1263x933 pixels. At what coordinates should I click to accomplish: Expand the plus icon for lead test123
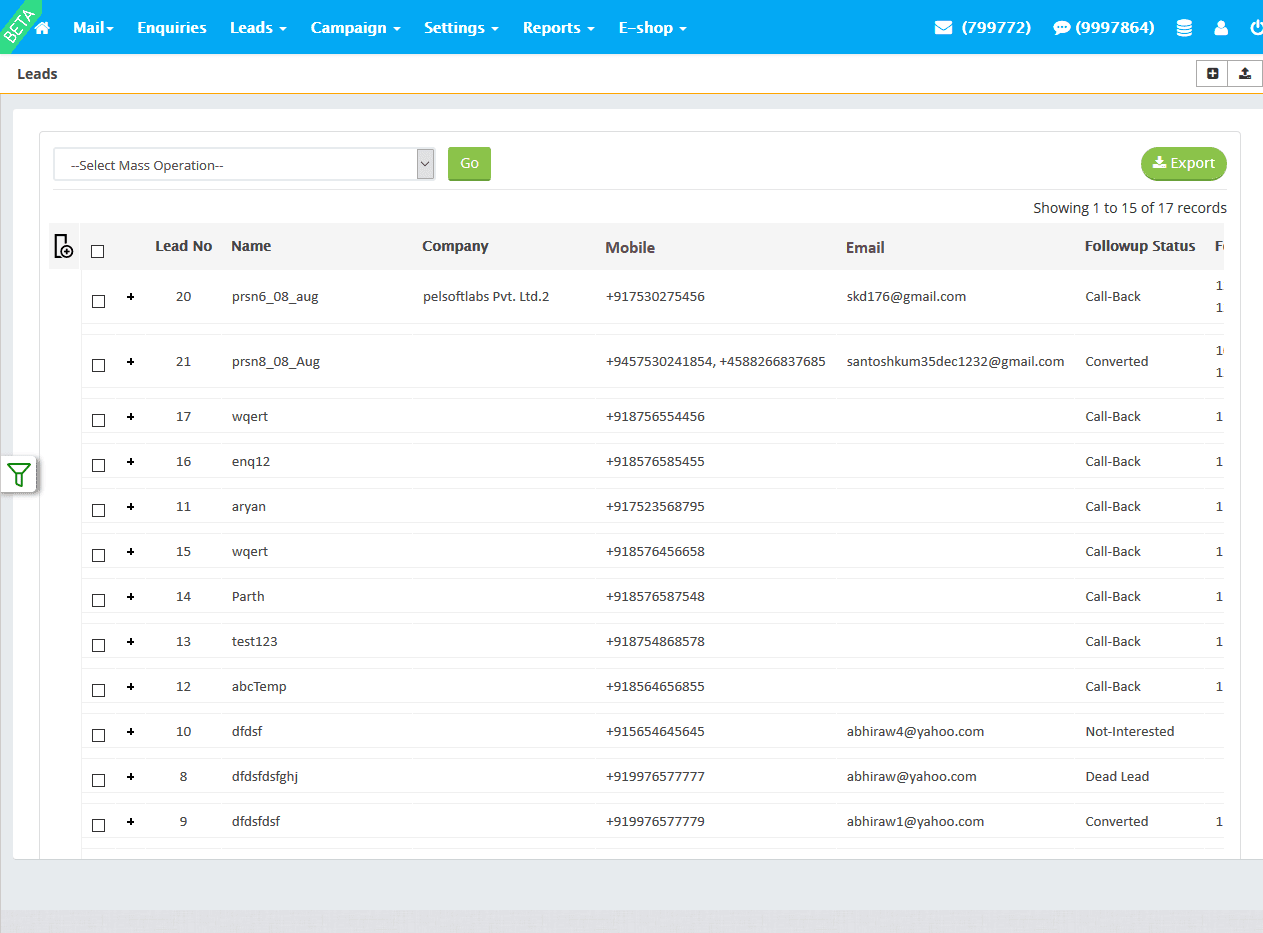(x=131, y=641)
